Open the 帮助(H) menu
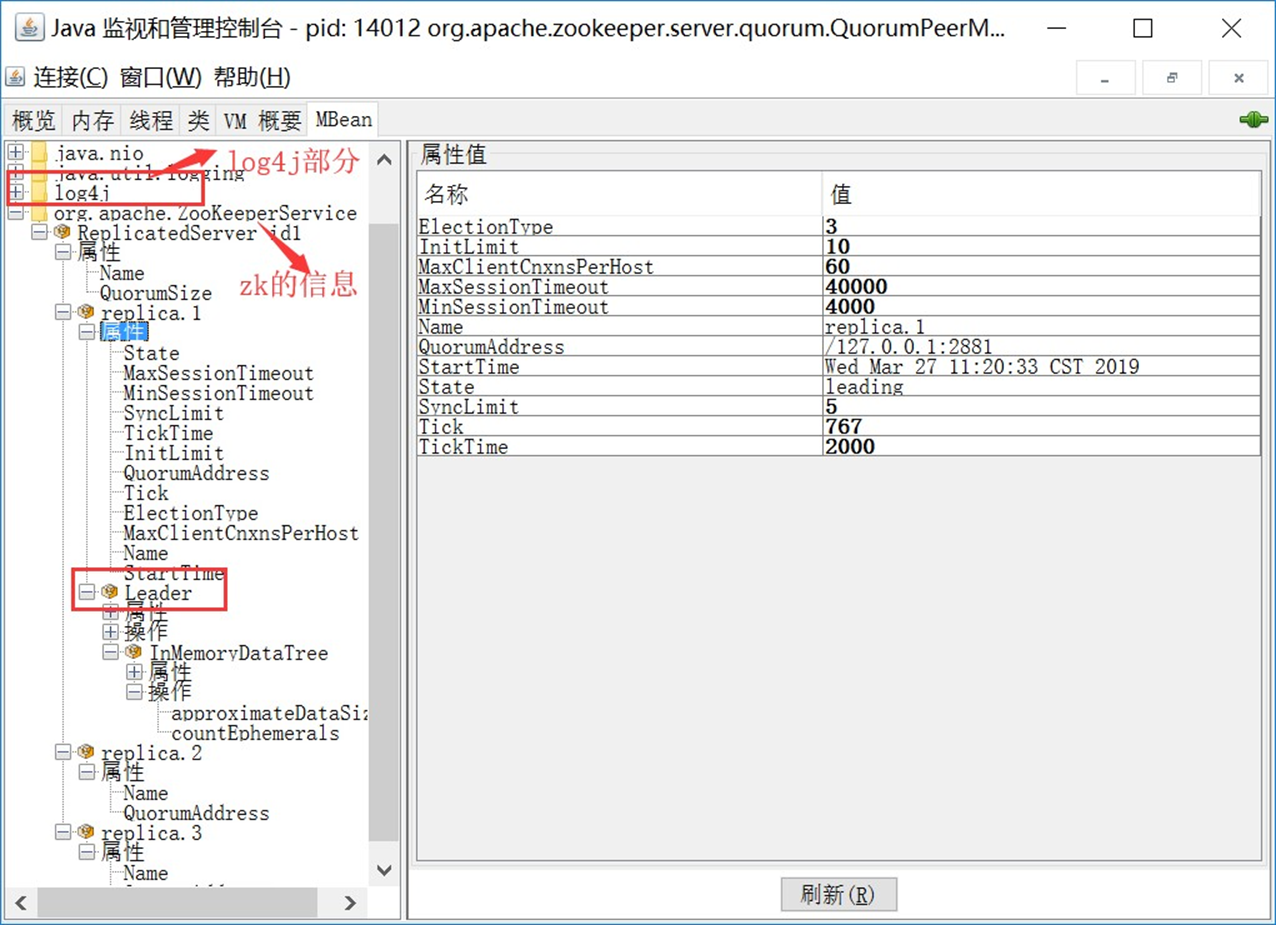Viewport: 1276px width, 925px height. (252, 77)
